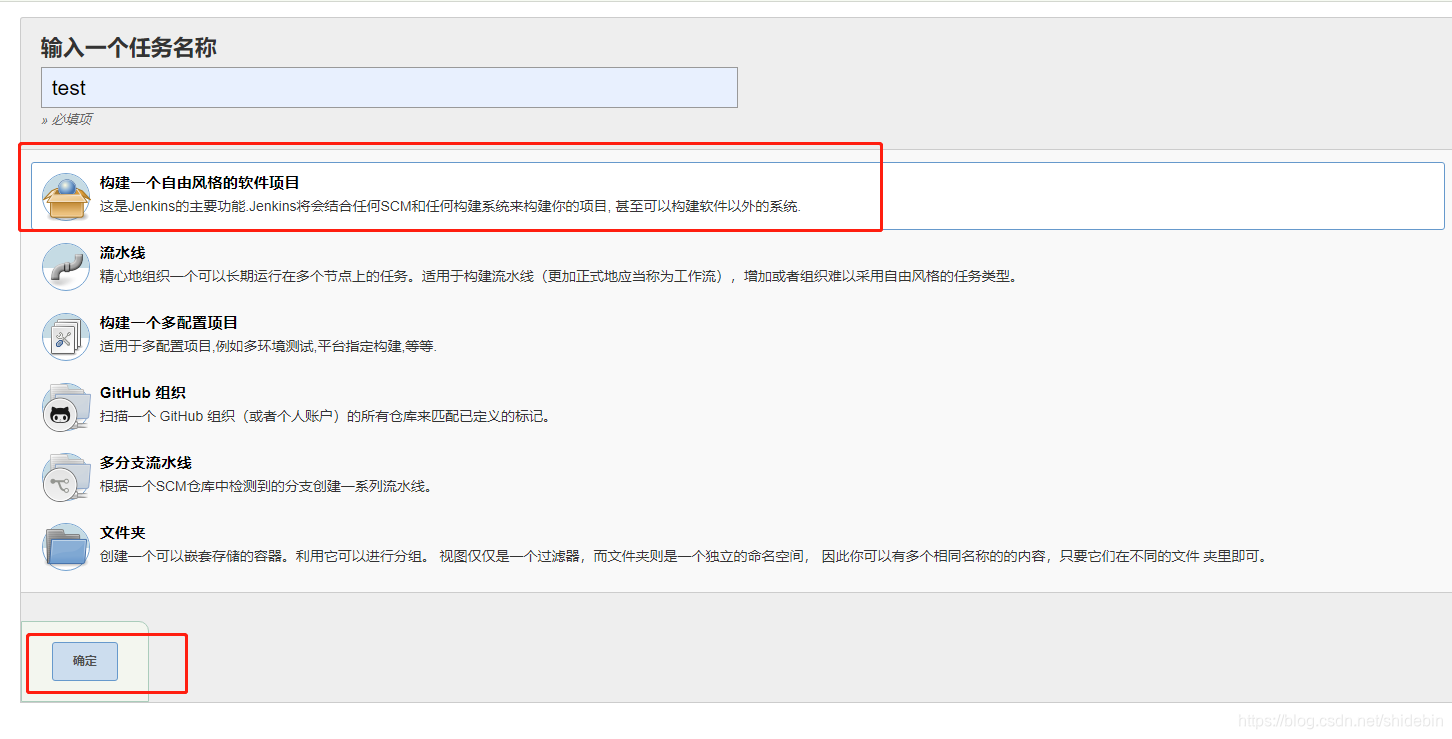Select the folder (文件夹) icon

point(66,546)
